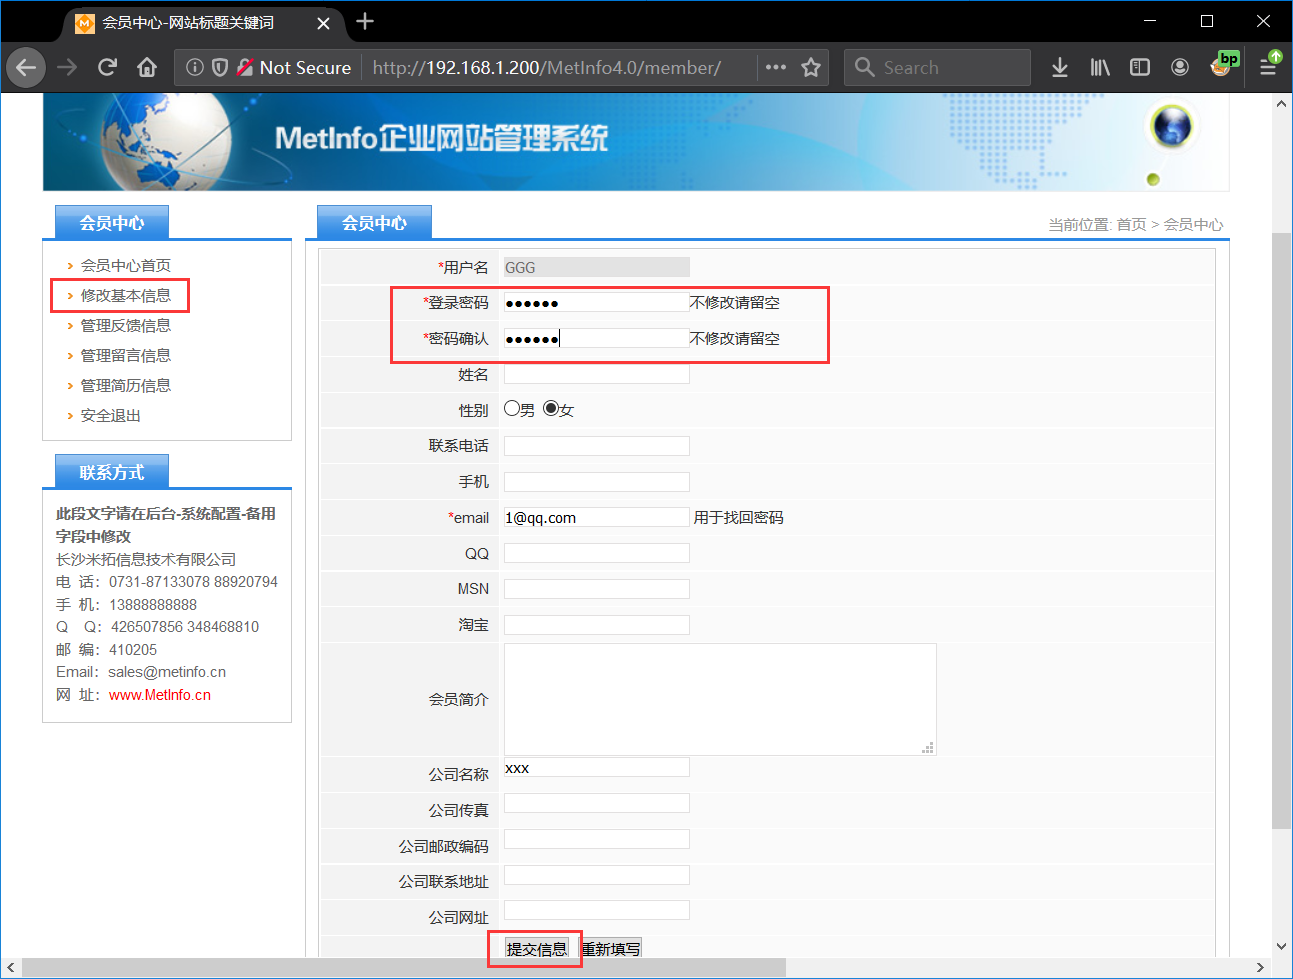Show site information icon in address bar
Screen dimensions: 1293x979
pyautogui.click(x=195, y=67)
